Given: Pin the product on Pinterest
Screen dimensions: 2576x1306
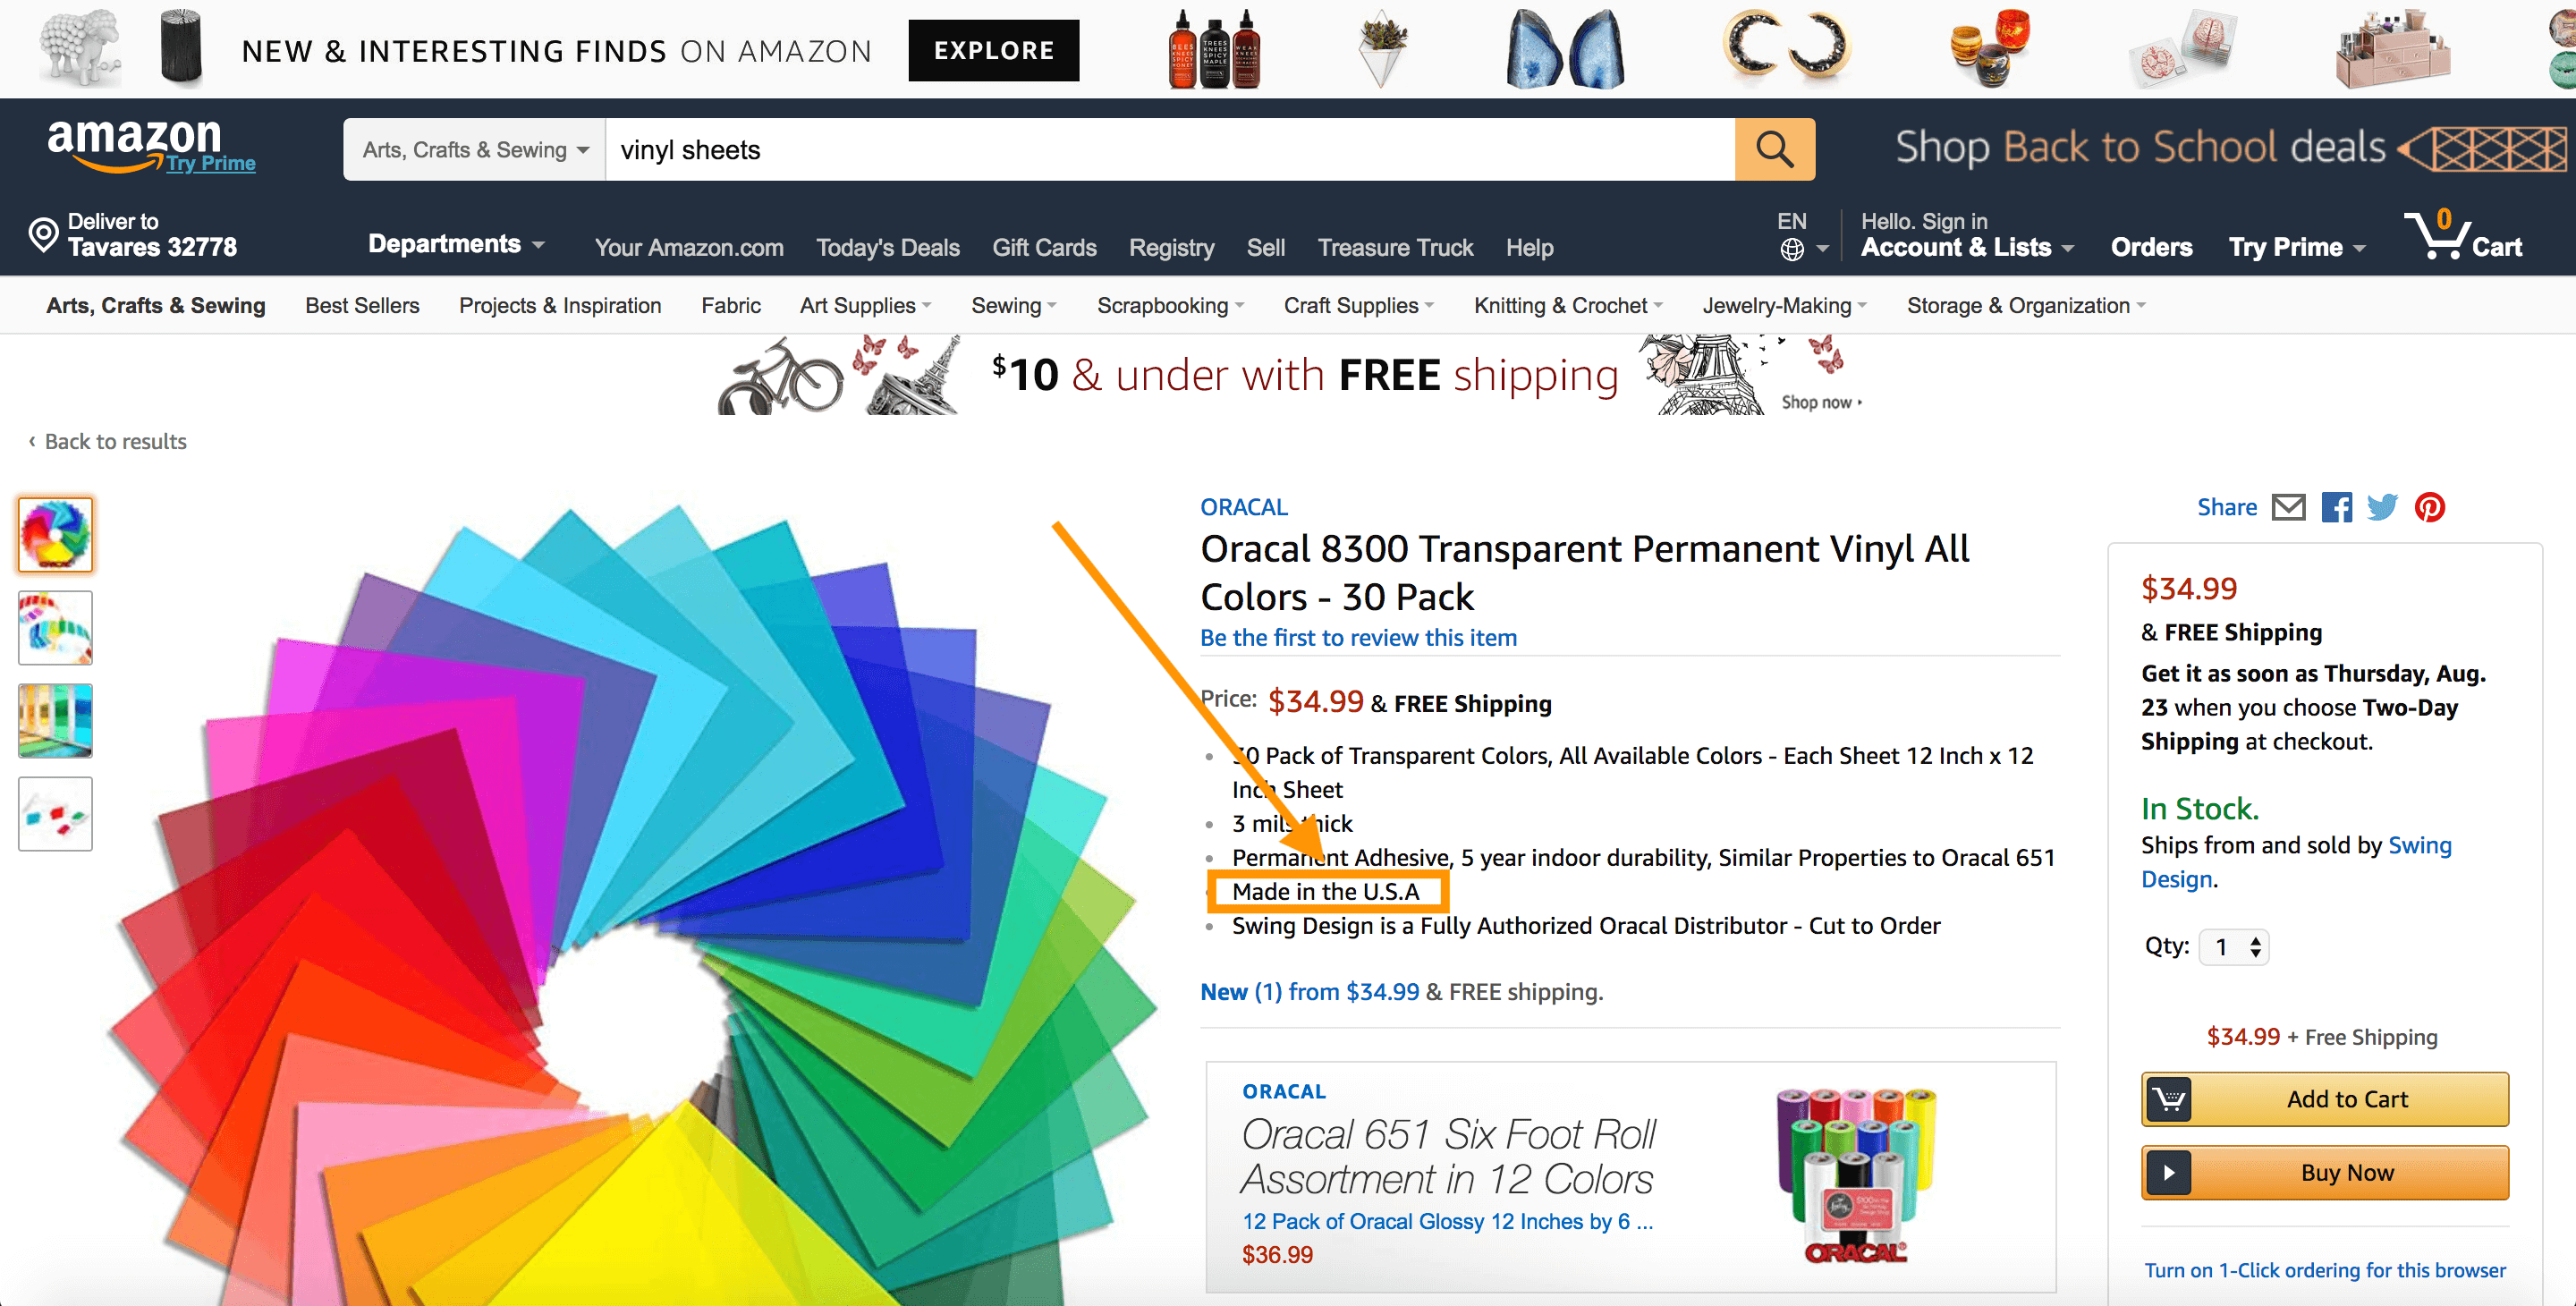Looking at the screenshot, I should (x=2430, y=508).
